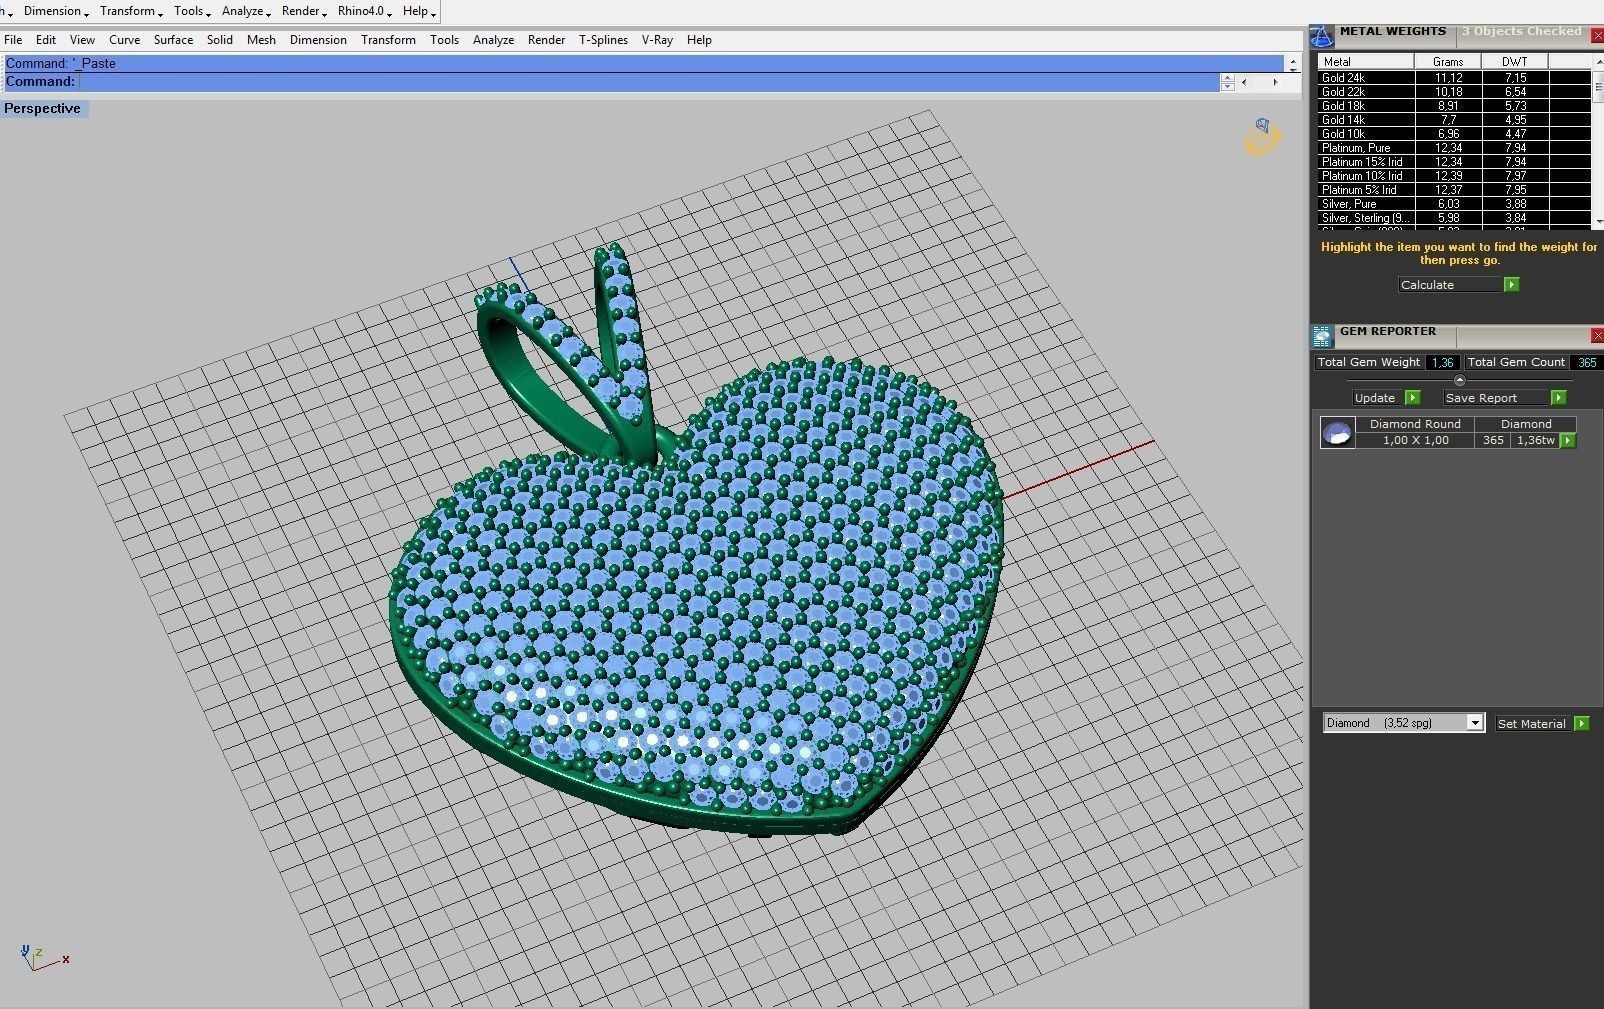Open the top Transform dropdown menu
This screenshot has height=1009, width=1604.
point(130,11)
